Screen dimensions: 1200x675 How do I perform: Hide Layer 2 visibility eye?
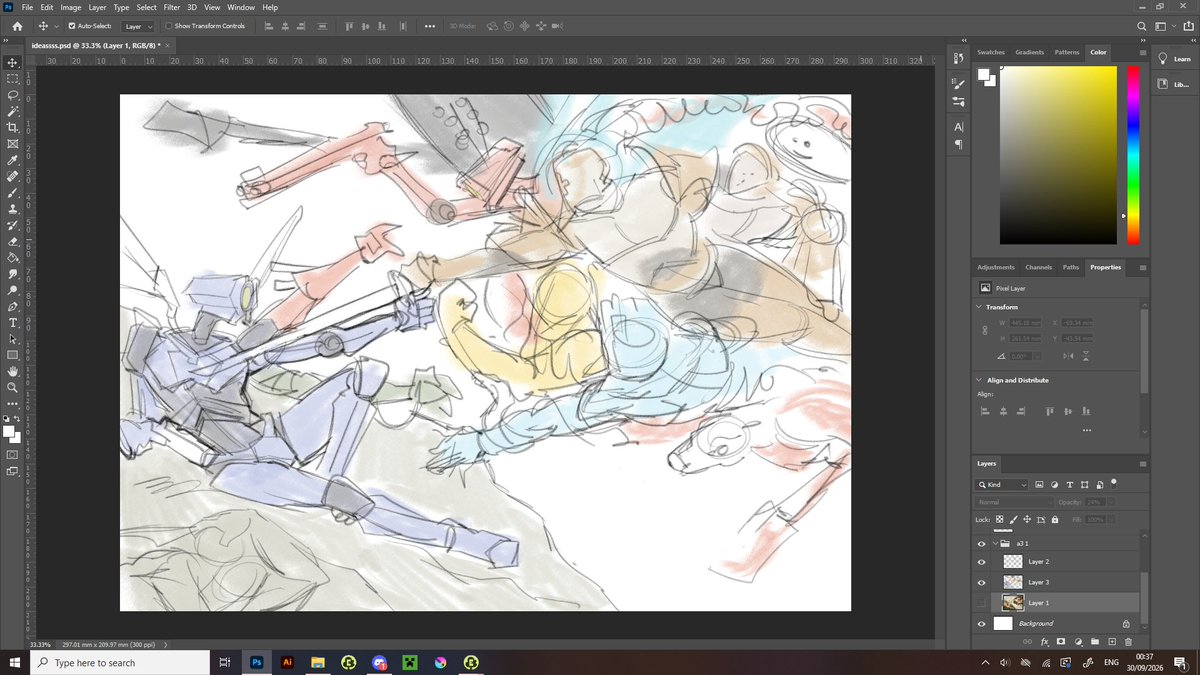click(x=981, y=562)
